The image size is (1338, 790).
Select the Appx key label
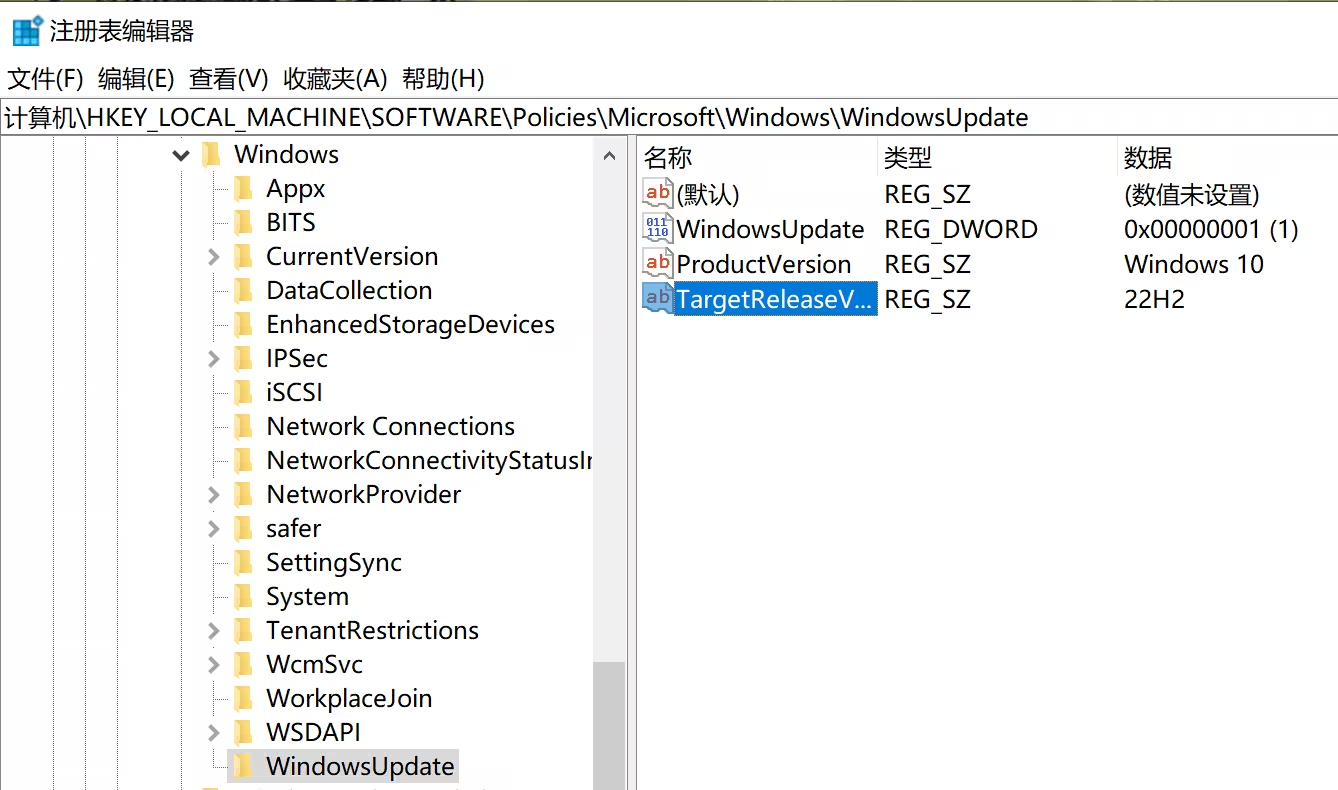click(296, 188)
